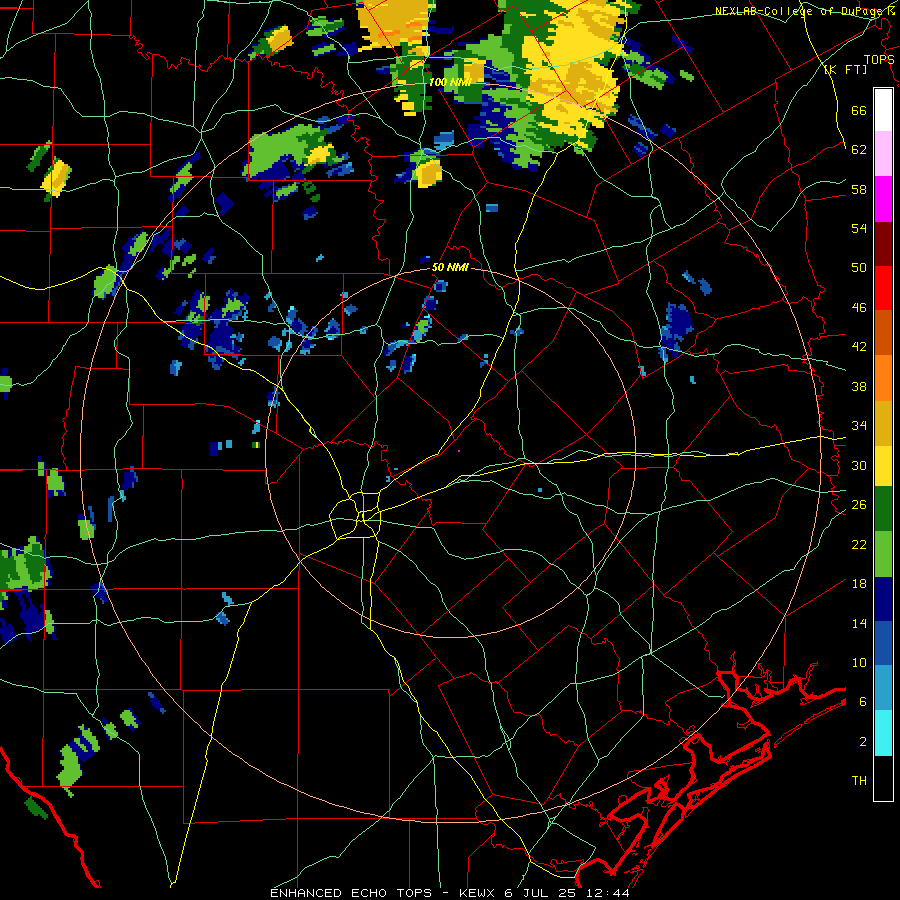This screenshot has height=900, width=900.
Task: Click the legend value "6"
Action: pyautogui.click(x=863, y=701)
